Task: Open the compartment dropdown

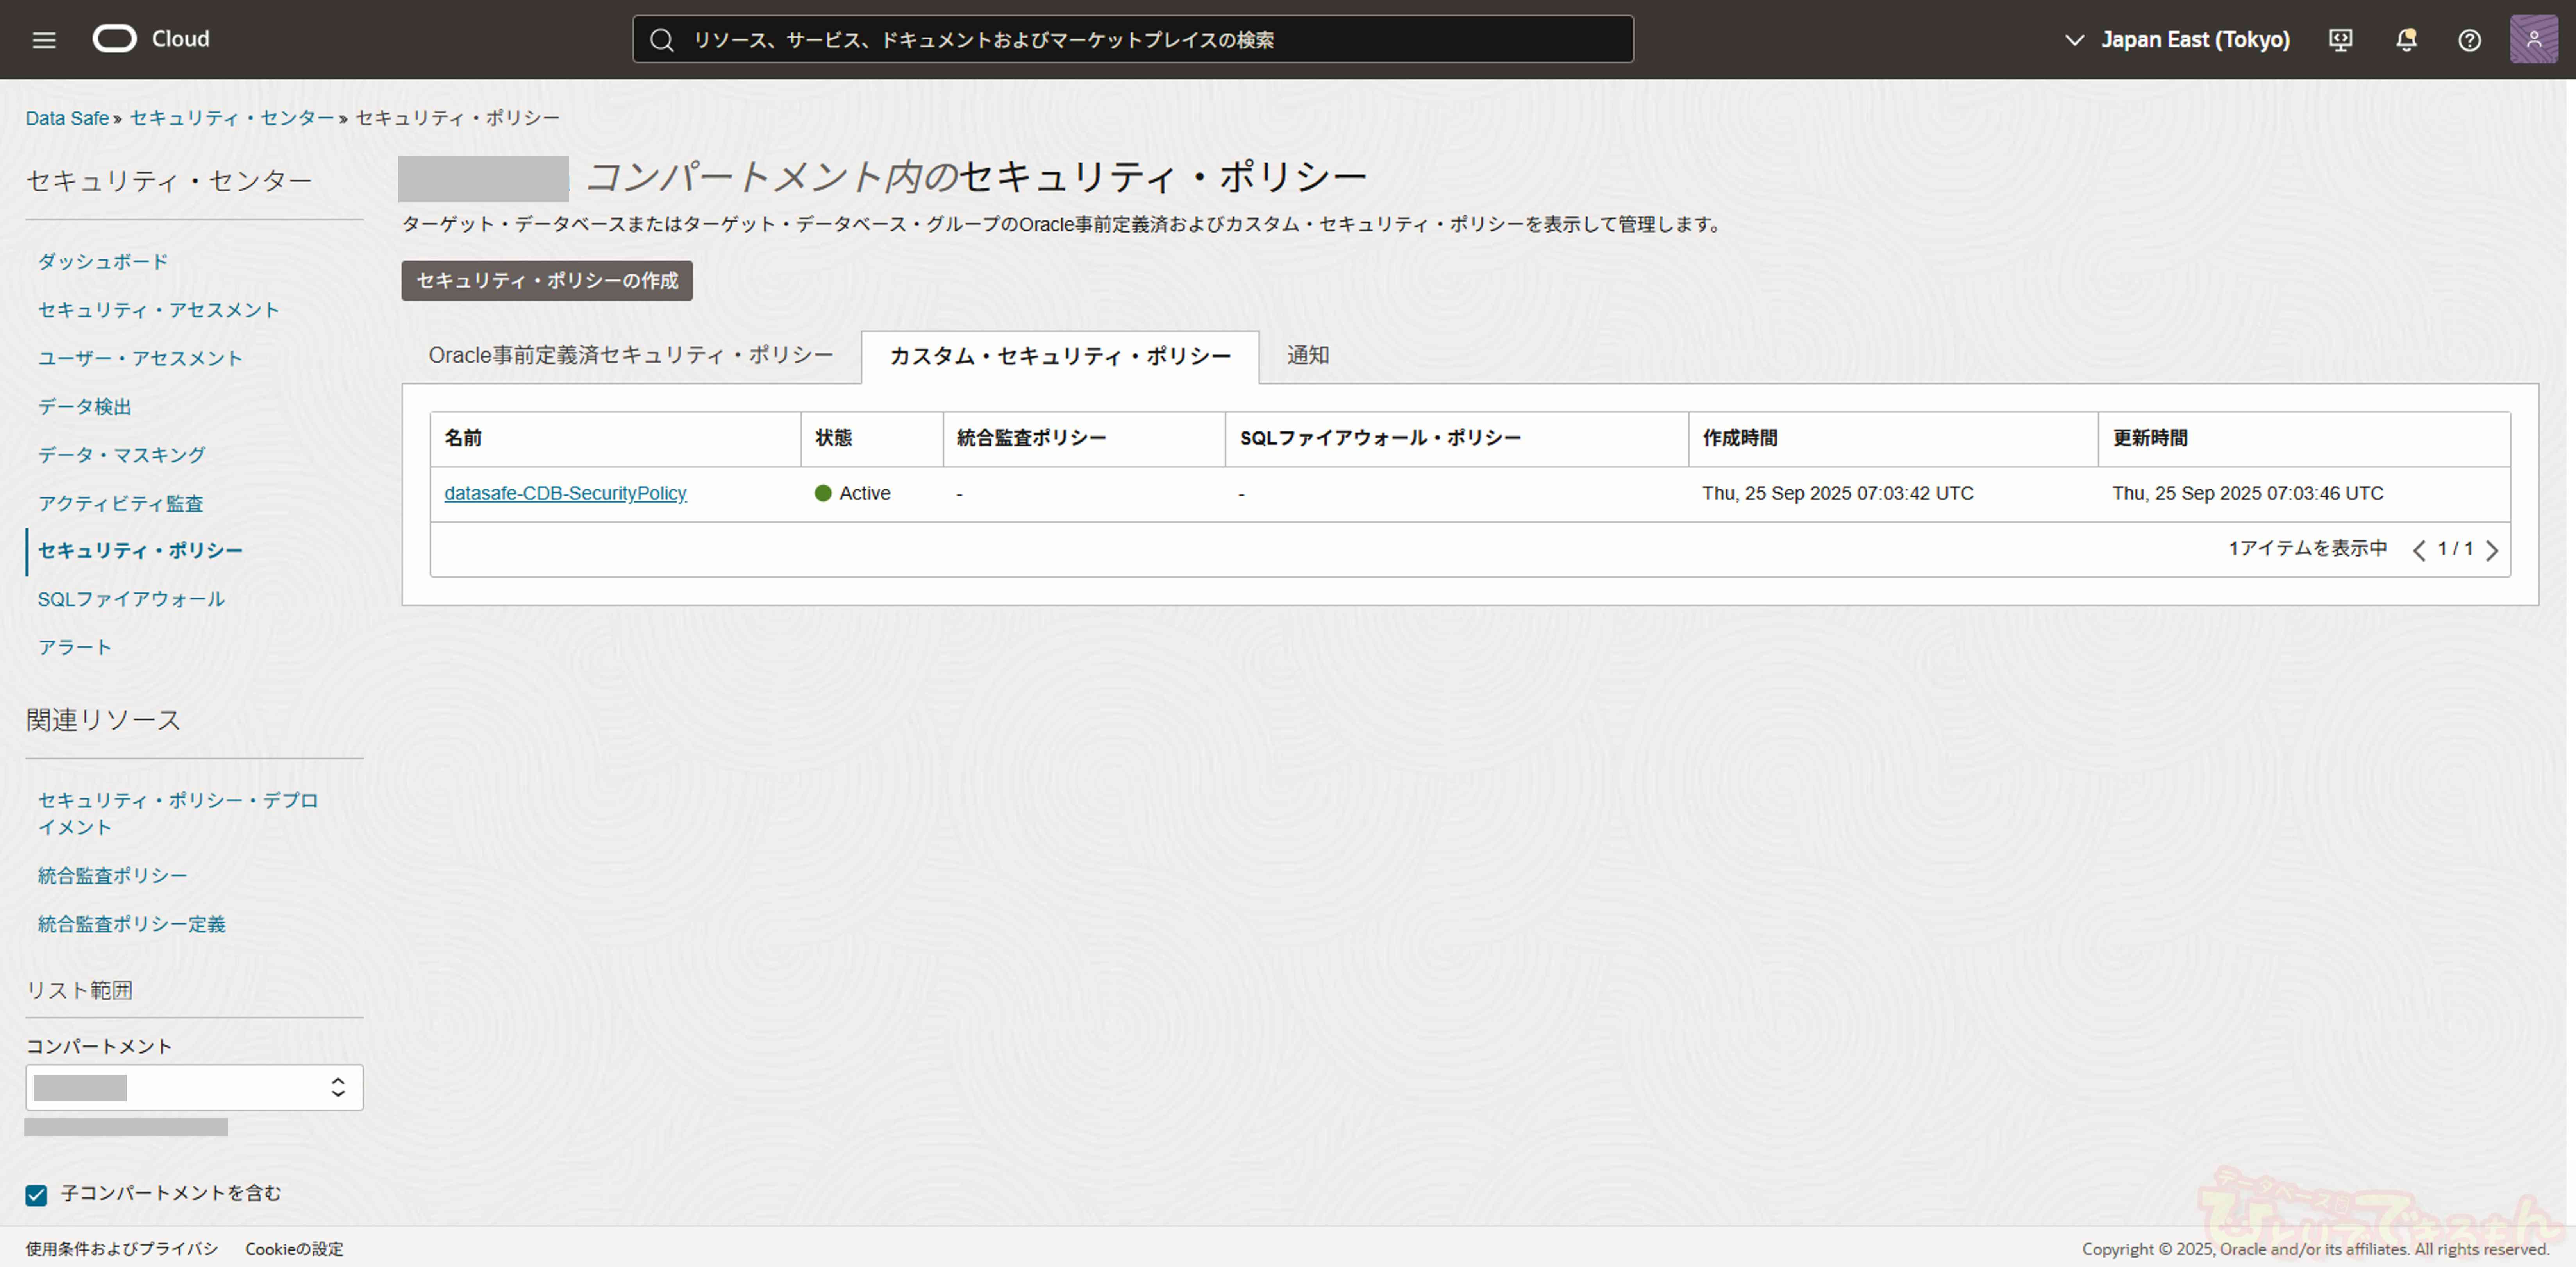Action: point(194,1087)
